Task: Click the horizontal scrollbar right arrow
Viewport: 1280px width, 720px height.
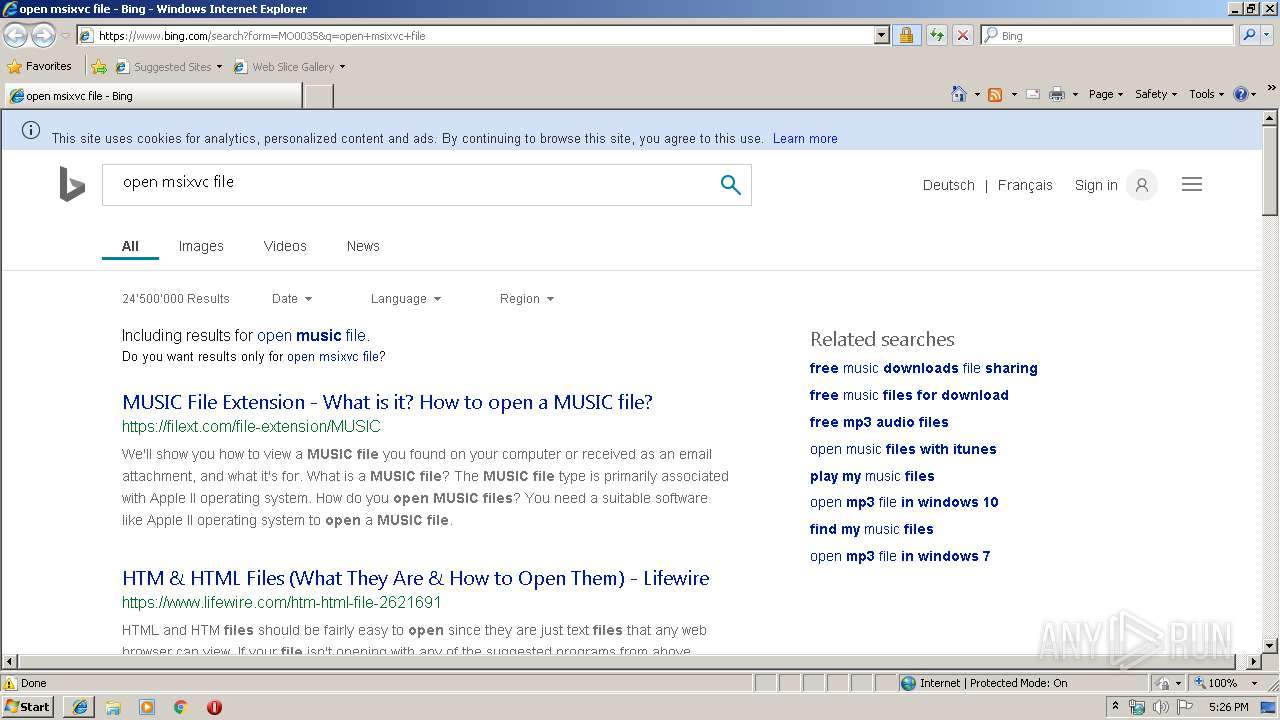Action: tap(1254, 662)
